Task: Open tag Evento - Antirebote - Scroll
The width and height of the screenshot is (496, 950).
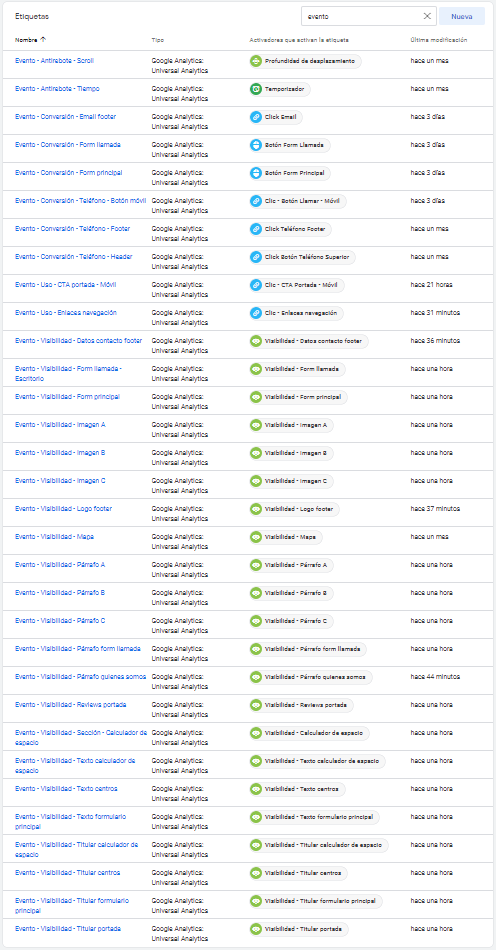Action: tap(55, 61)
